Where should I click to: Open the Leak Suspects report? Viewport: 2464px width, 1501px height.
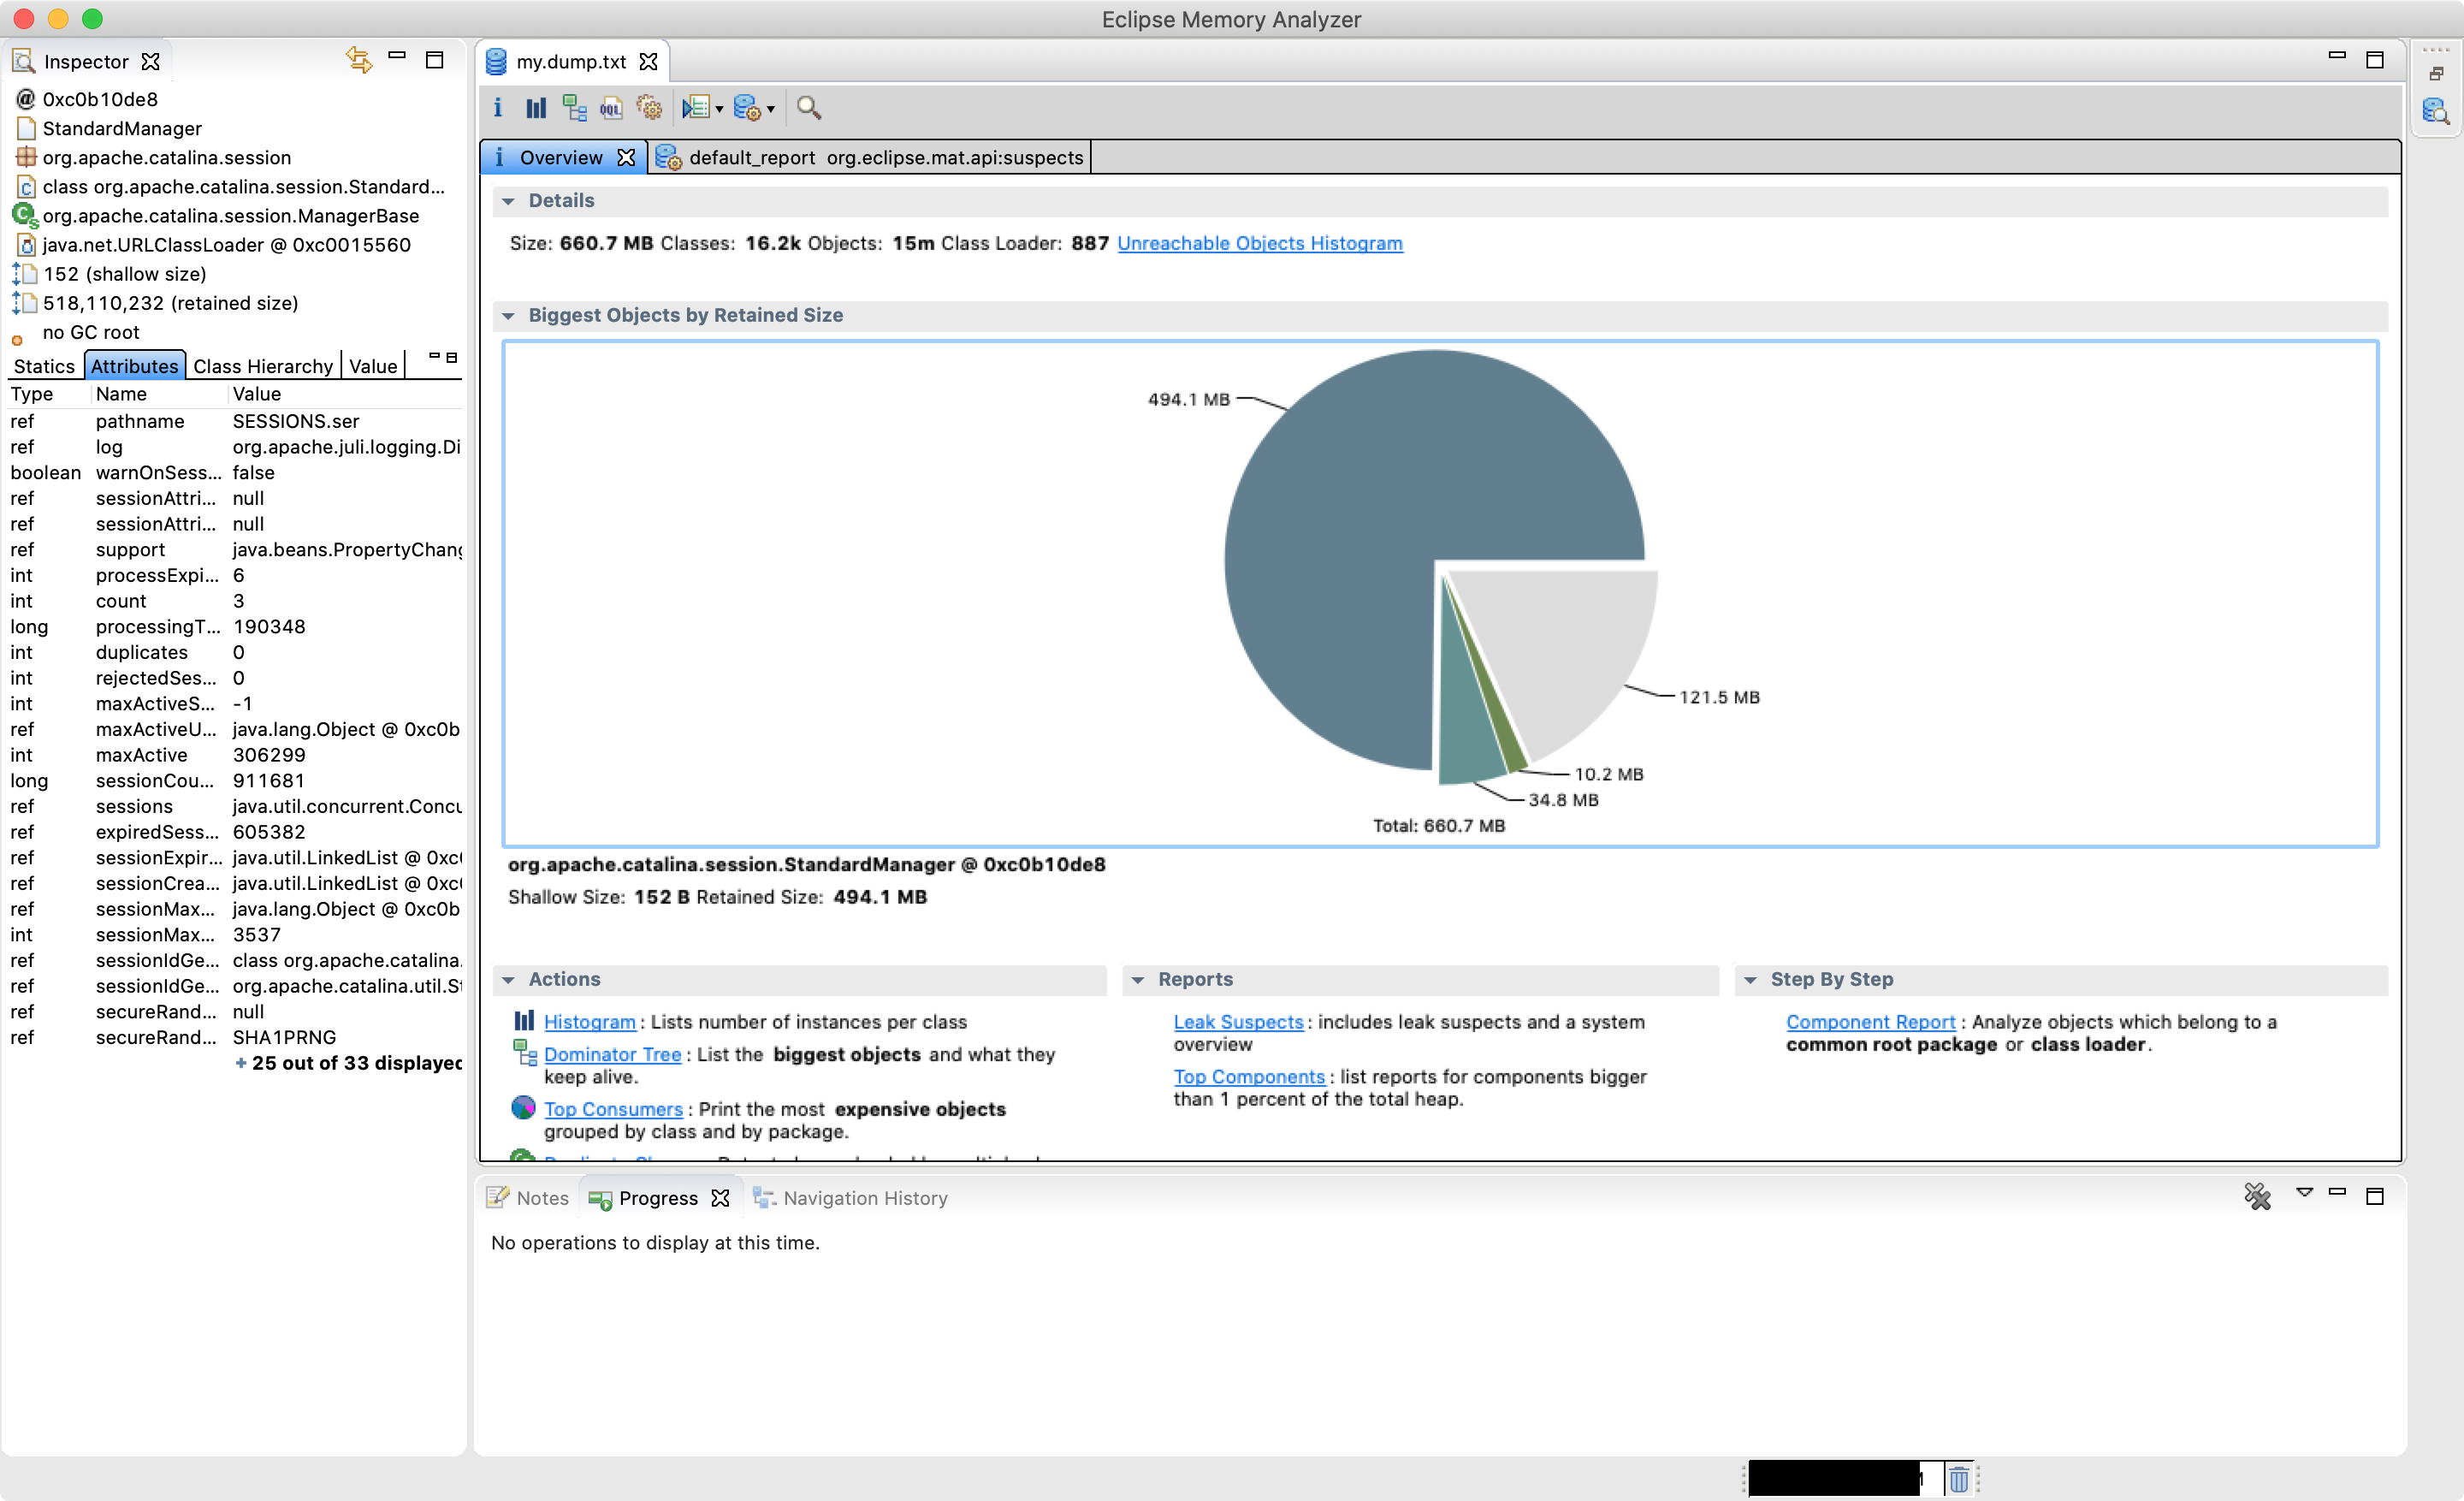[x=1238, y=1021]
